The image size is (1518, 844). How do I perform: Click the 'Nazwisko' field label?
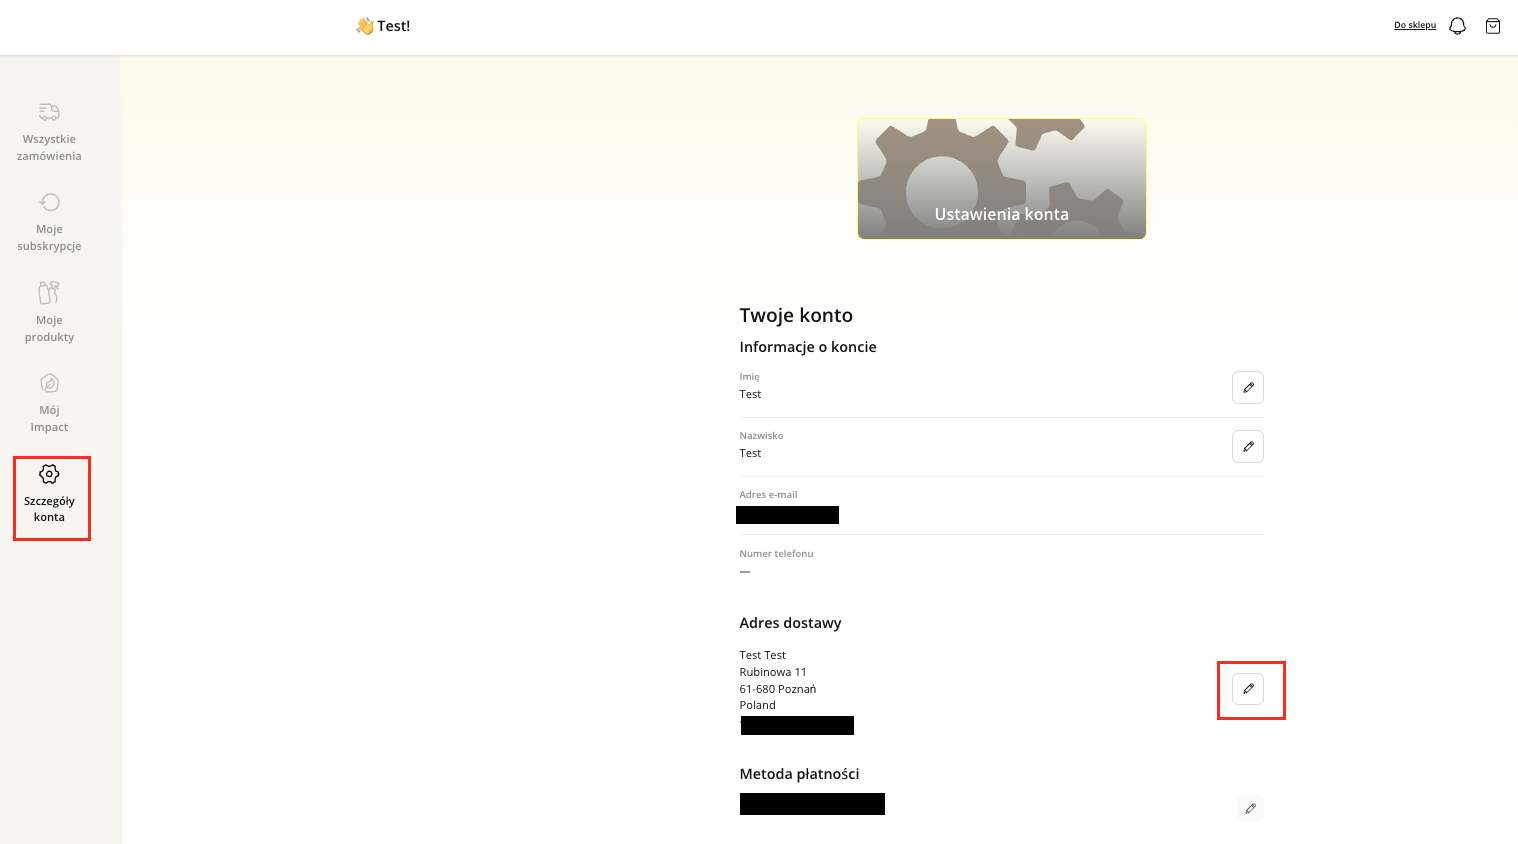(761, 436)
